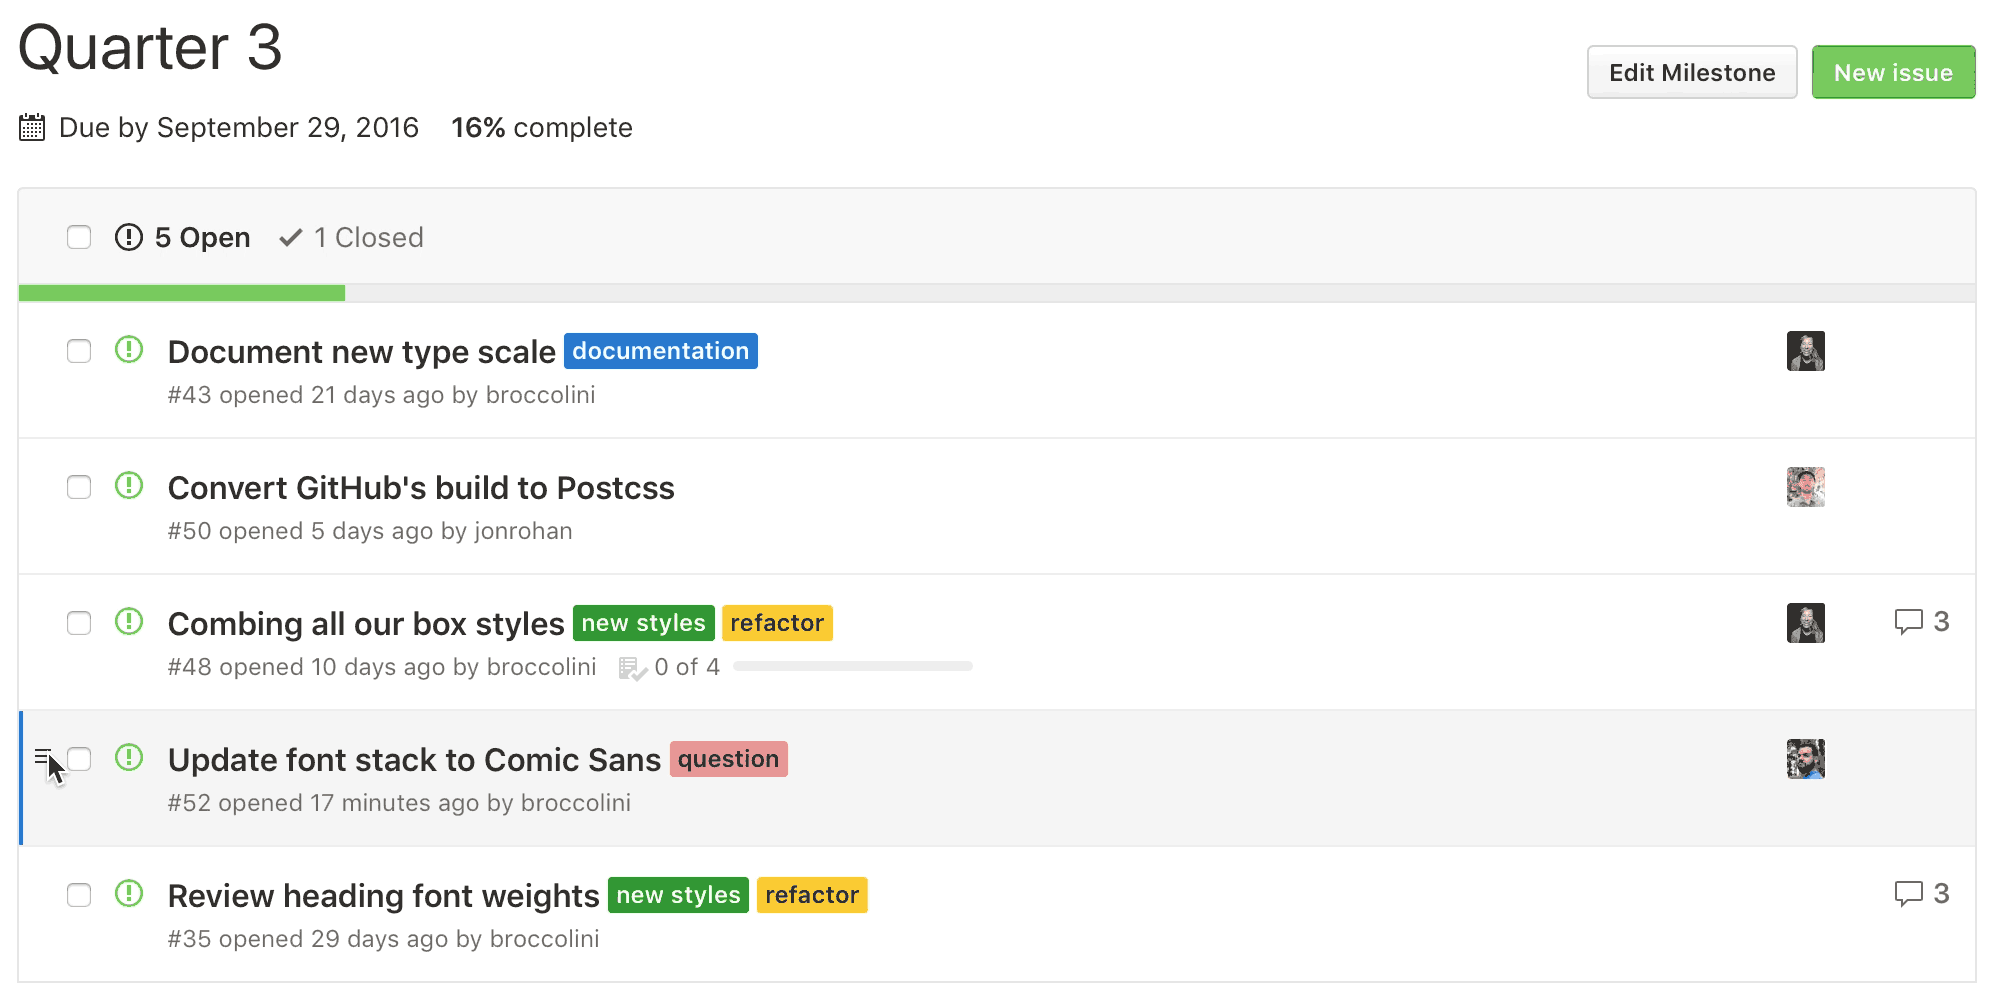The height and width of the screenshot is (1000, 1994).
Task: Click the documentation label
Action: (660, 351)
